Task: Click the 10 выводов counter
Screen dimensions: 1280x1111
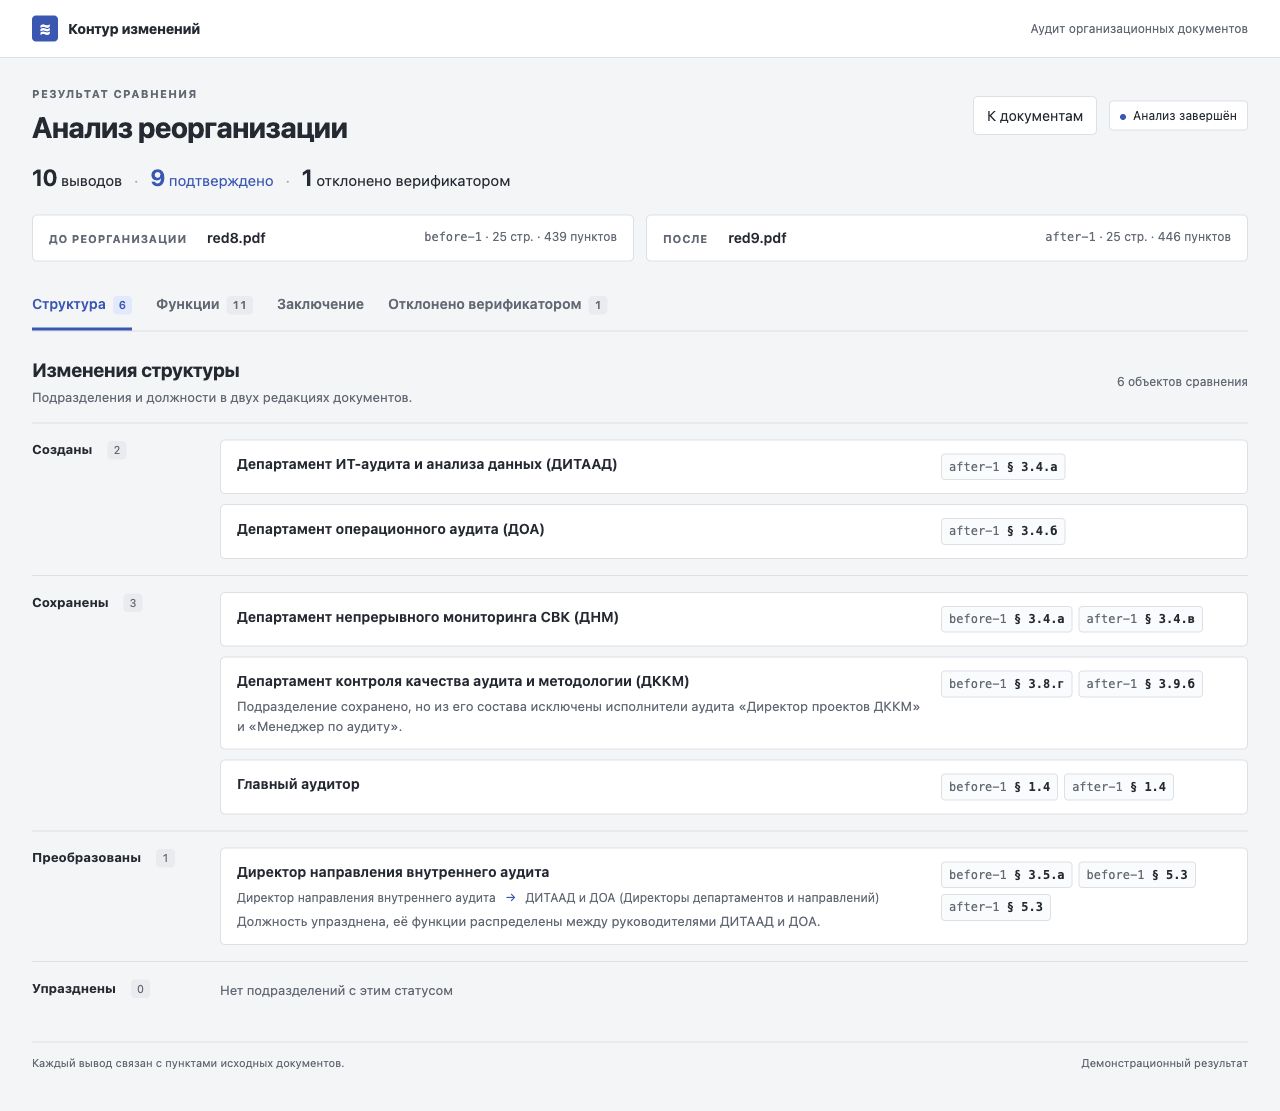Action: tap(77, 180)
